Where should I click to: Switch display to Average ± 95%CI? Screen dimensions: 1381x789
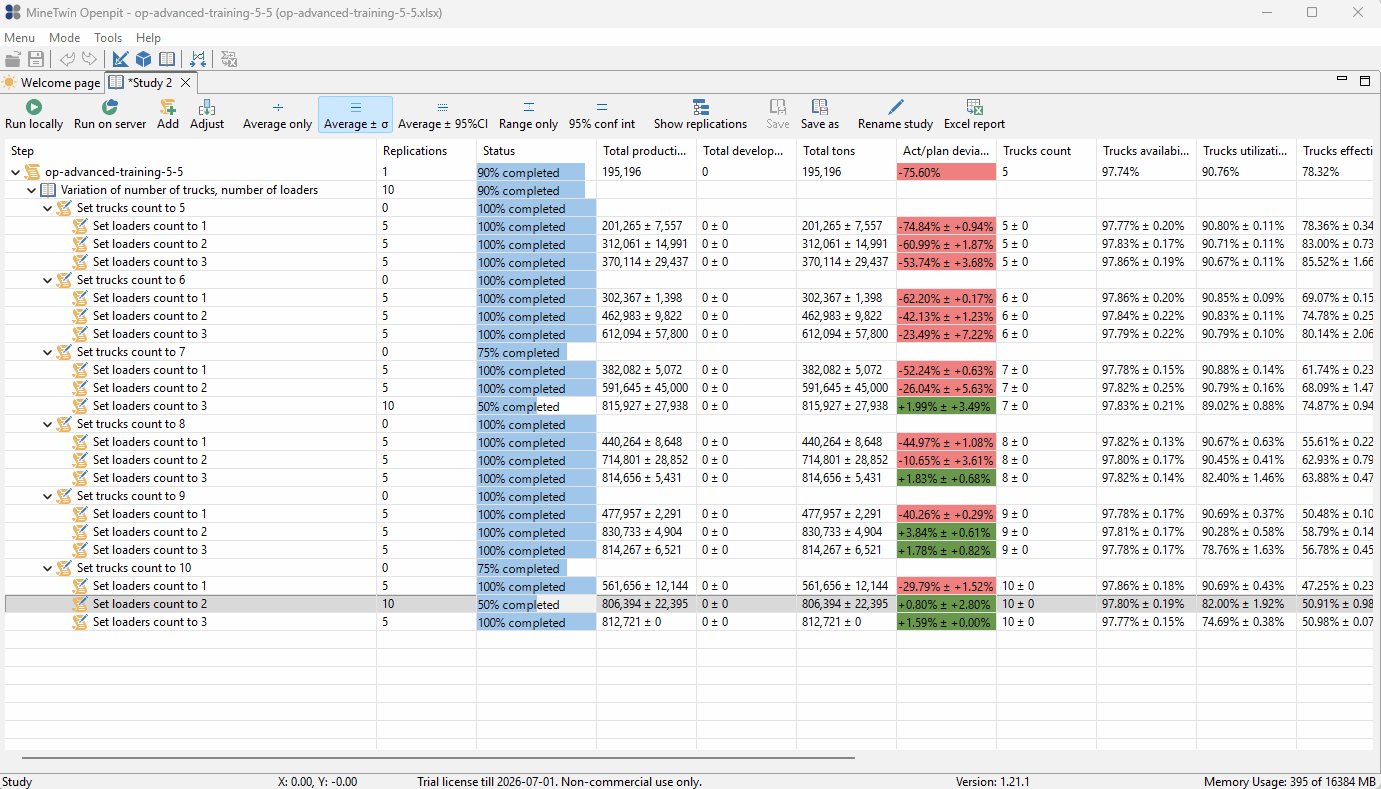click(x=443, y=114)
